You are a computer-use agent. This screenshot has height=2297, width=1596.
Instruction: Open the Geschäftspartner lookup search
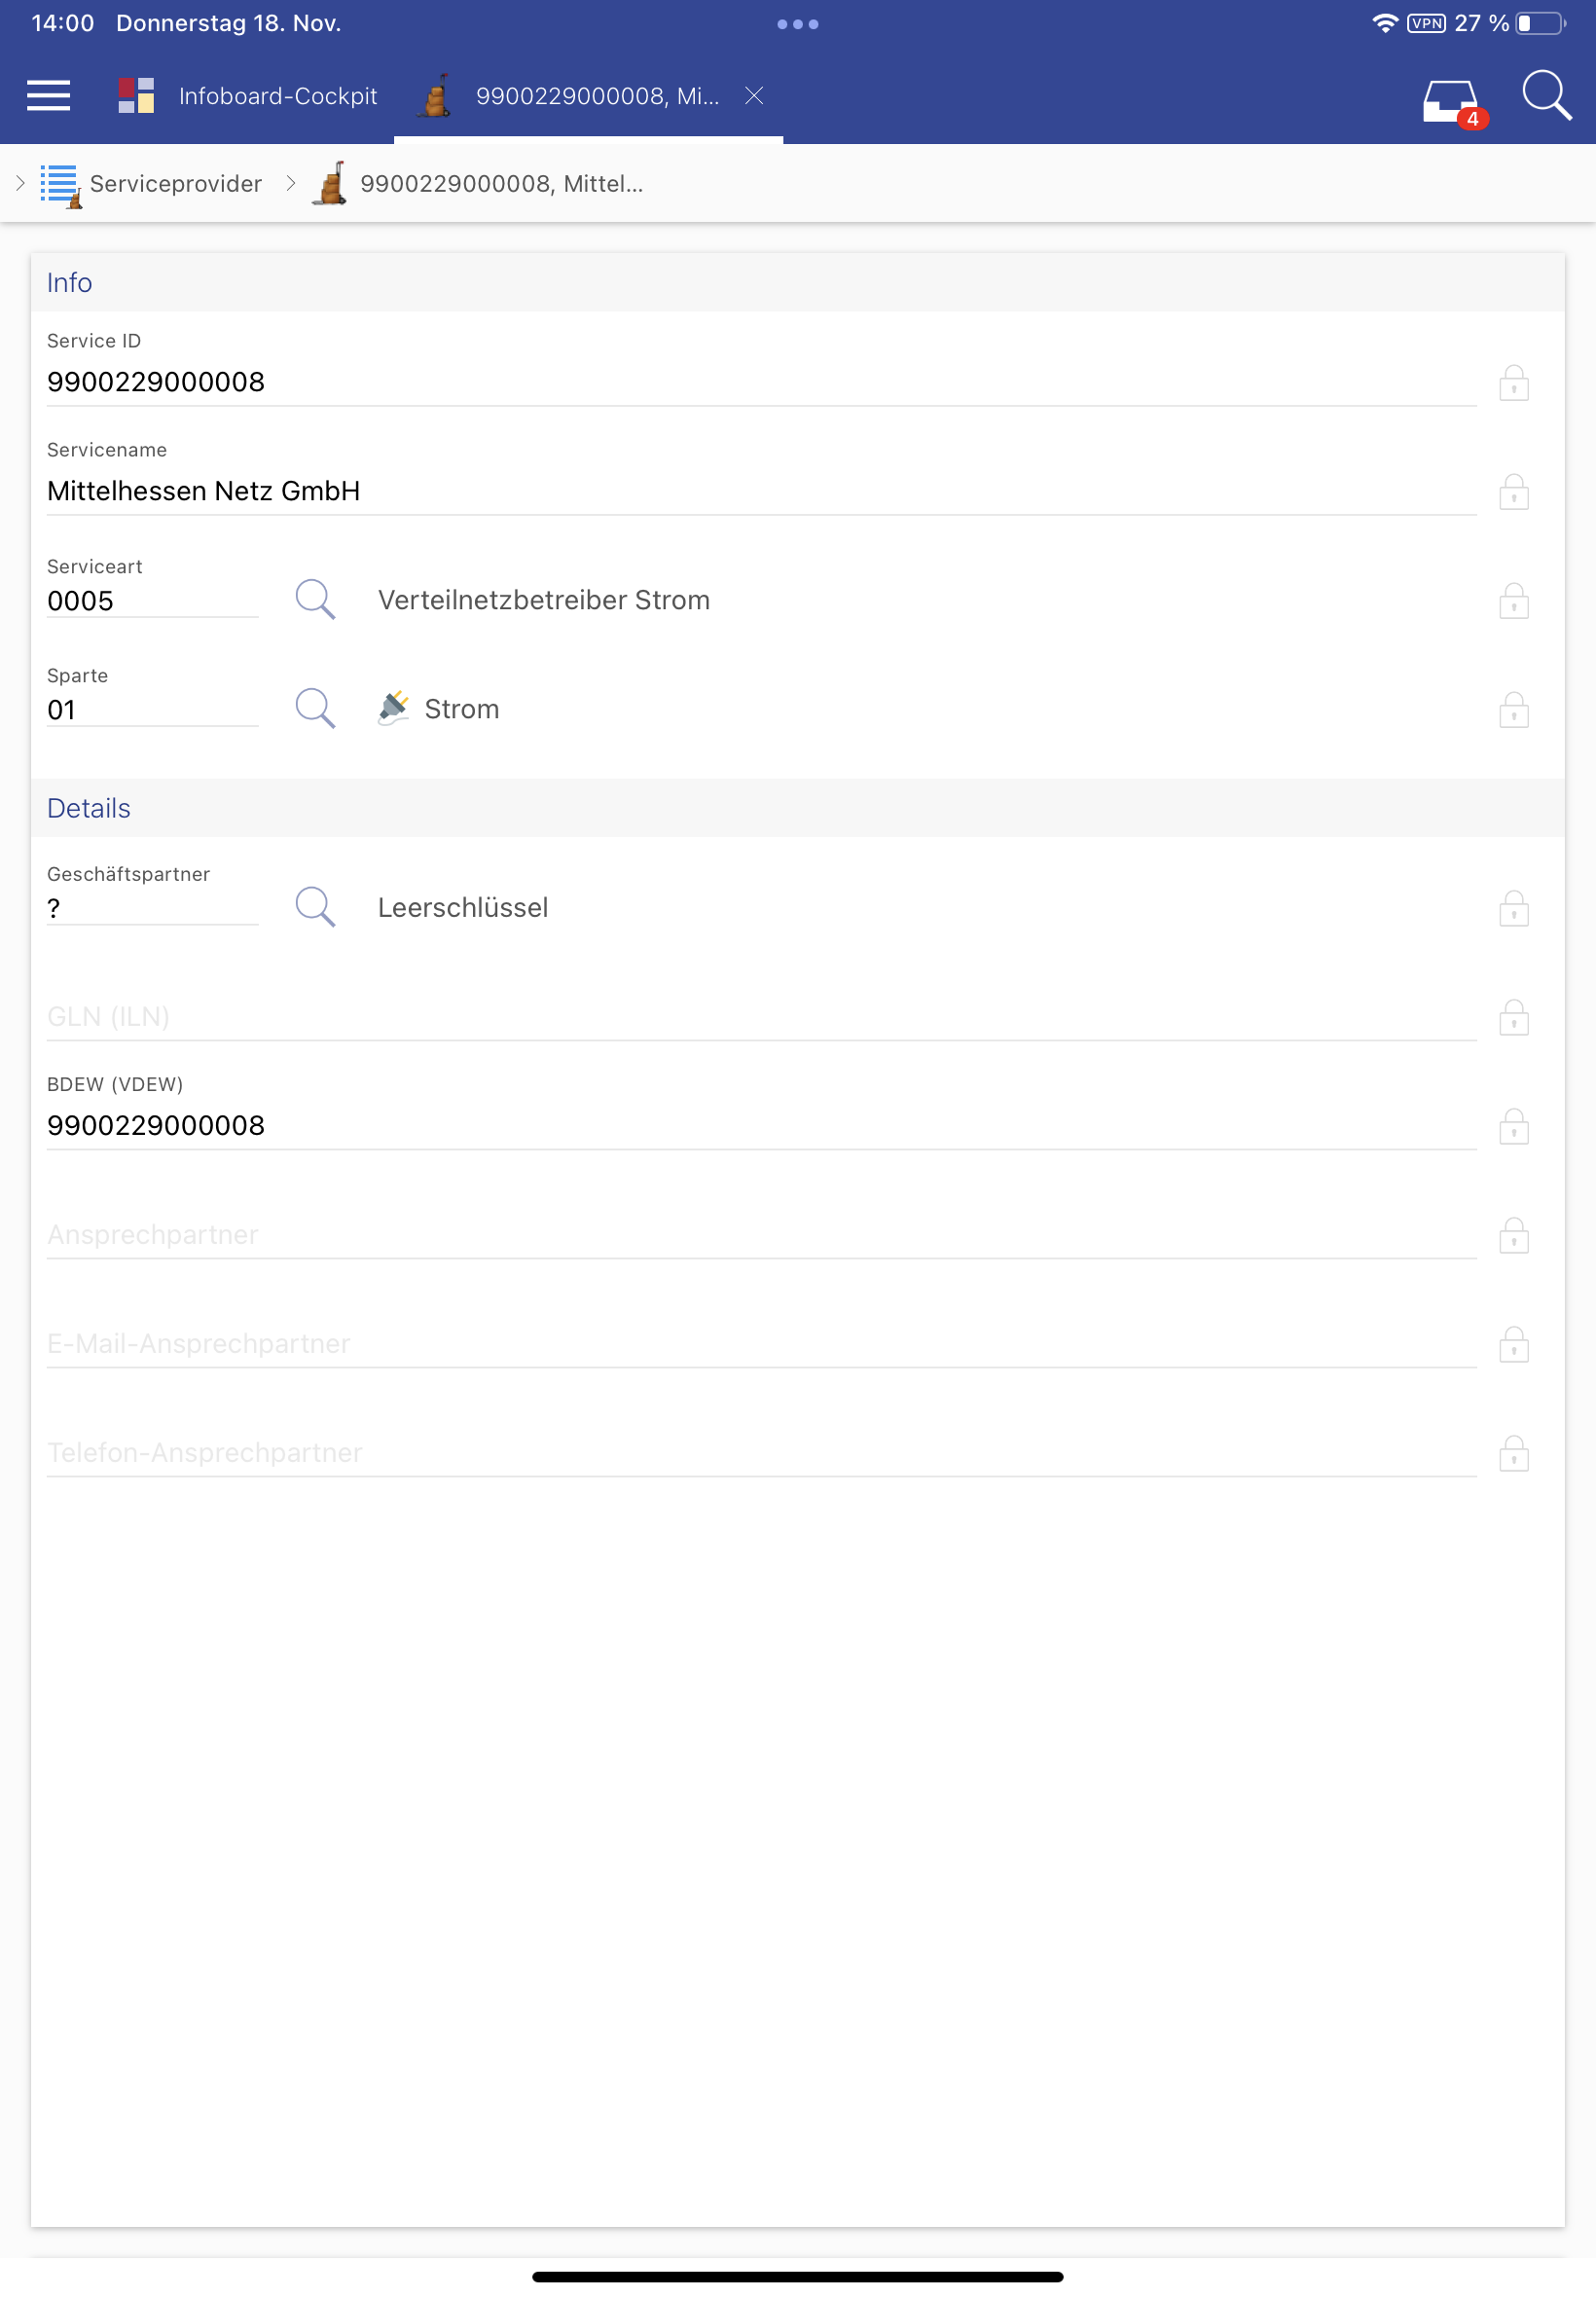click(x=315, y=907)
